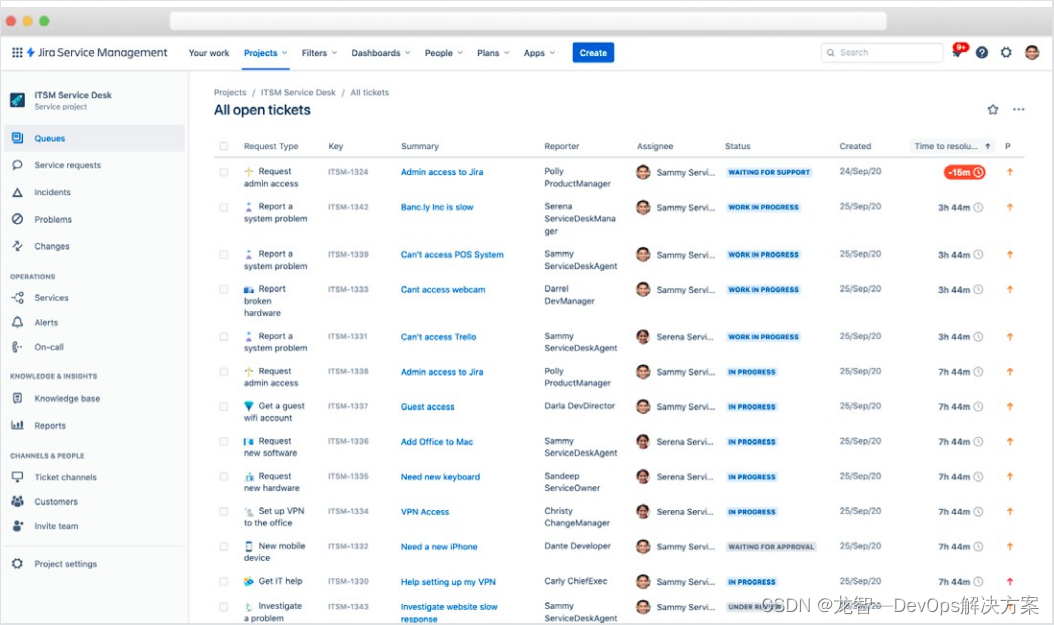Sort by Time to resolution column

(952, 146)
